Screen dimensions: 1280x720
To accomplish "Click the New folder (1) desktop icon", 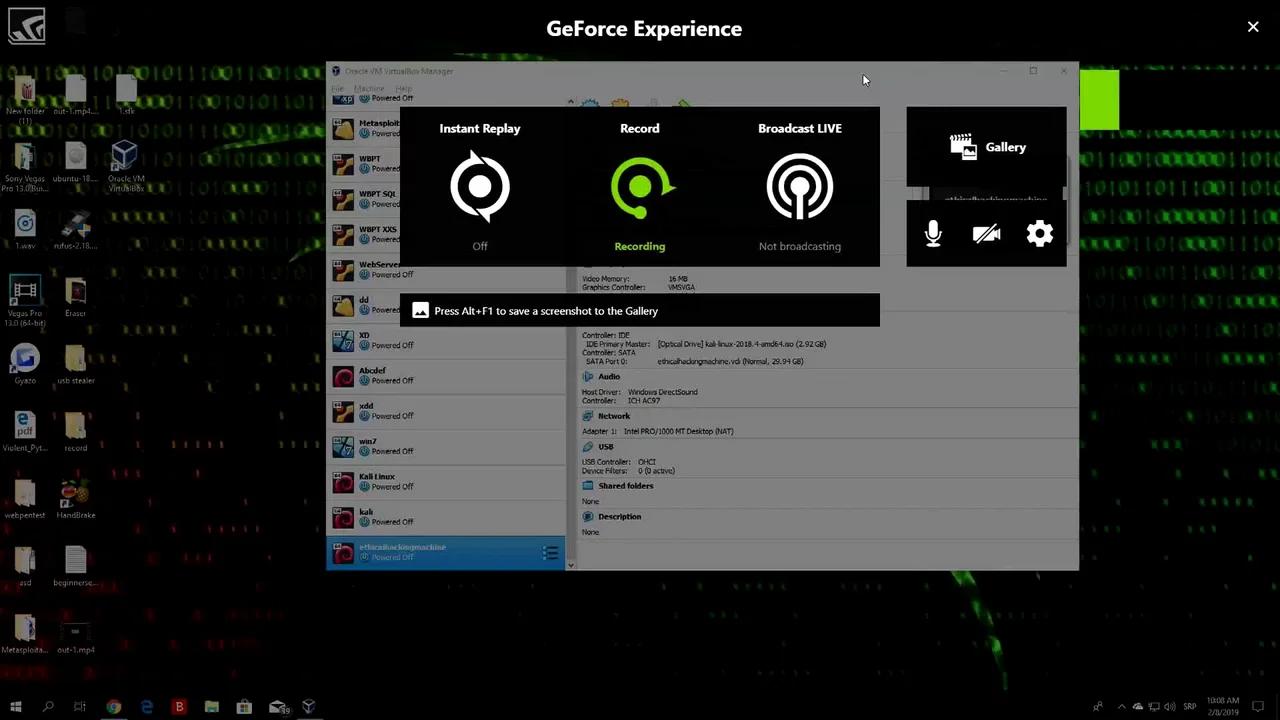I will tap(25, 98).
